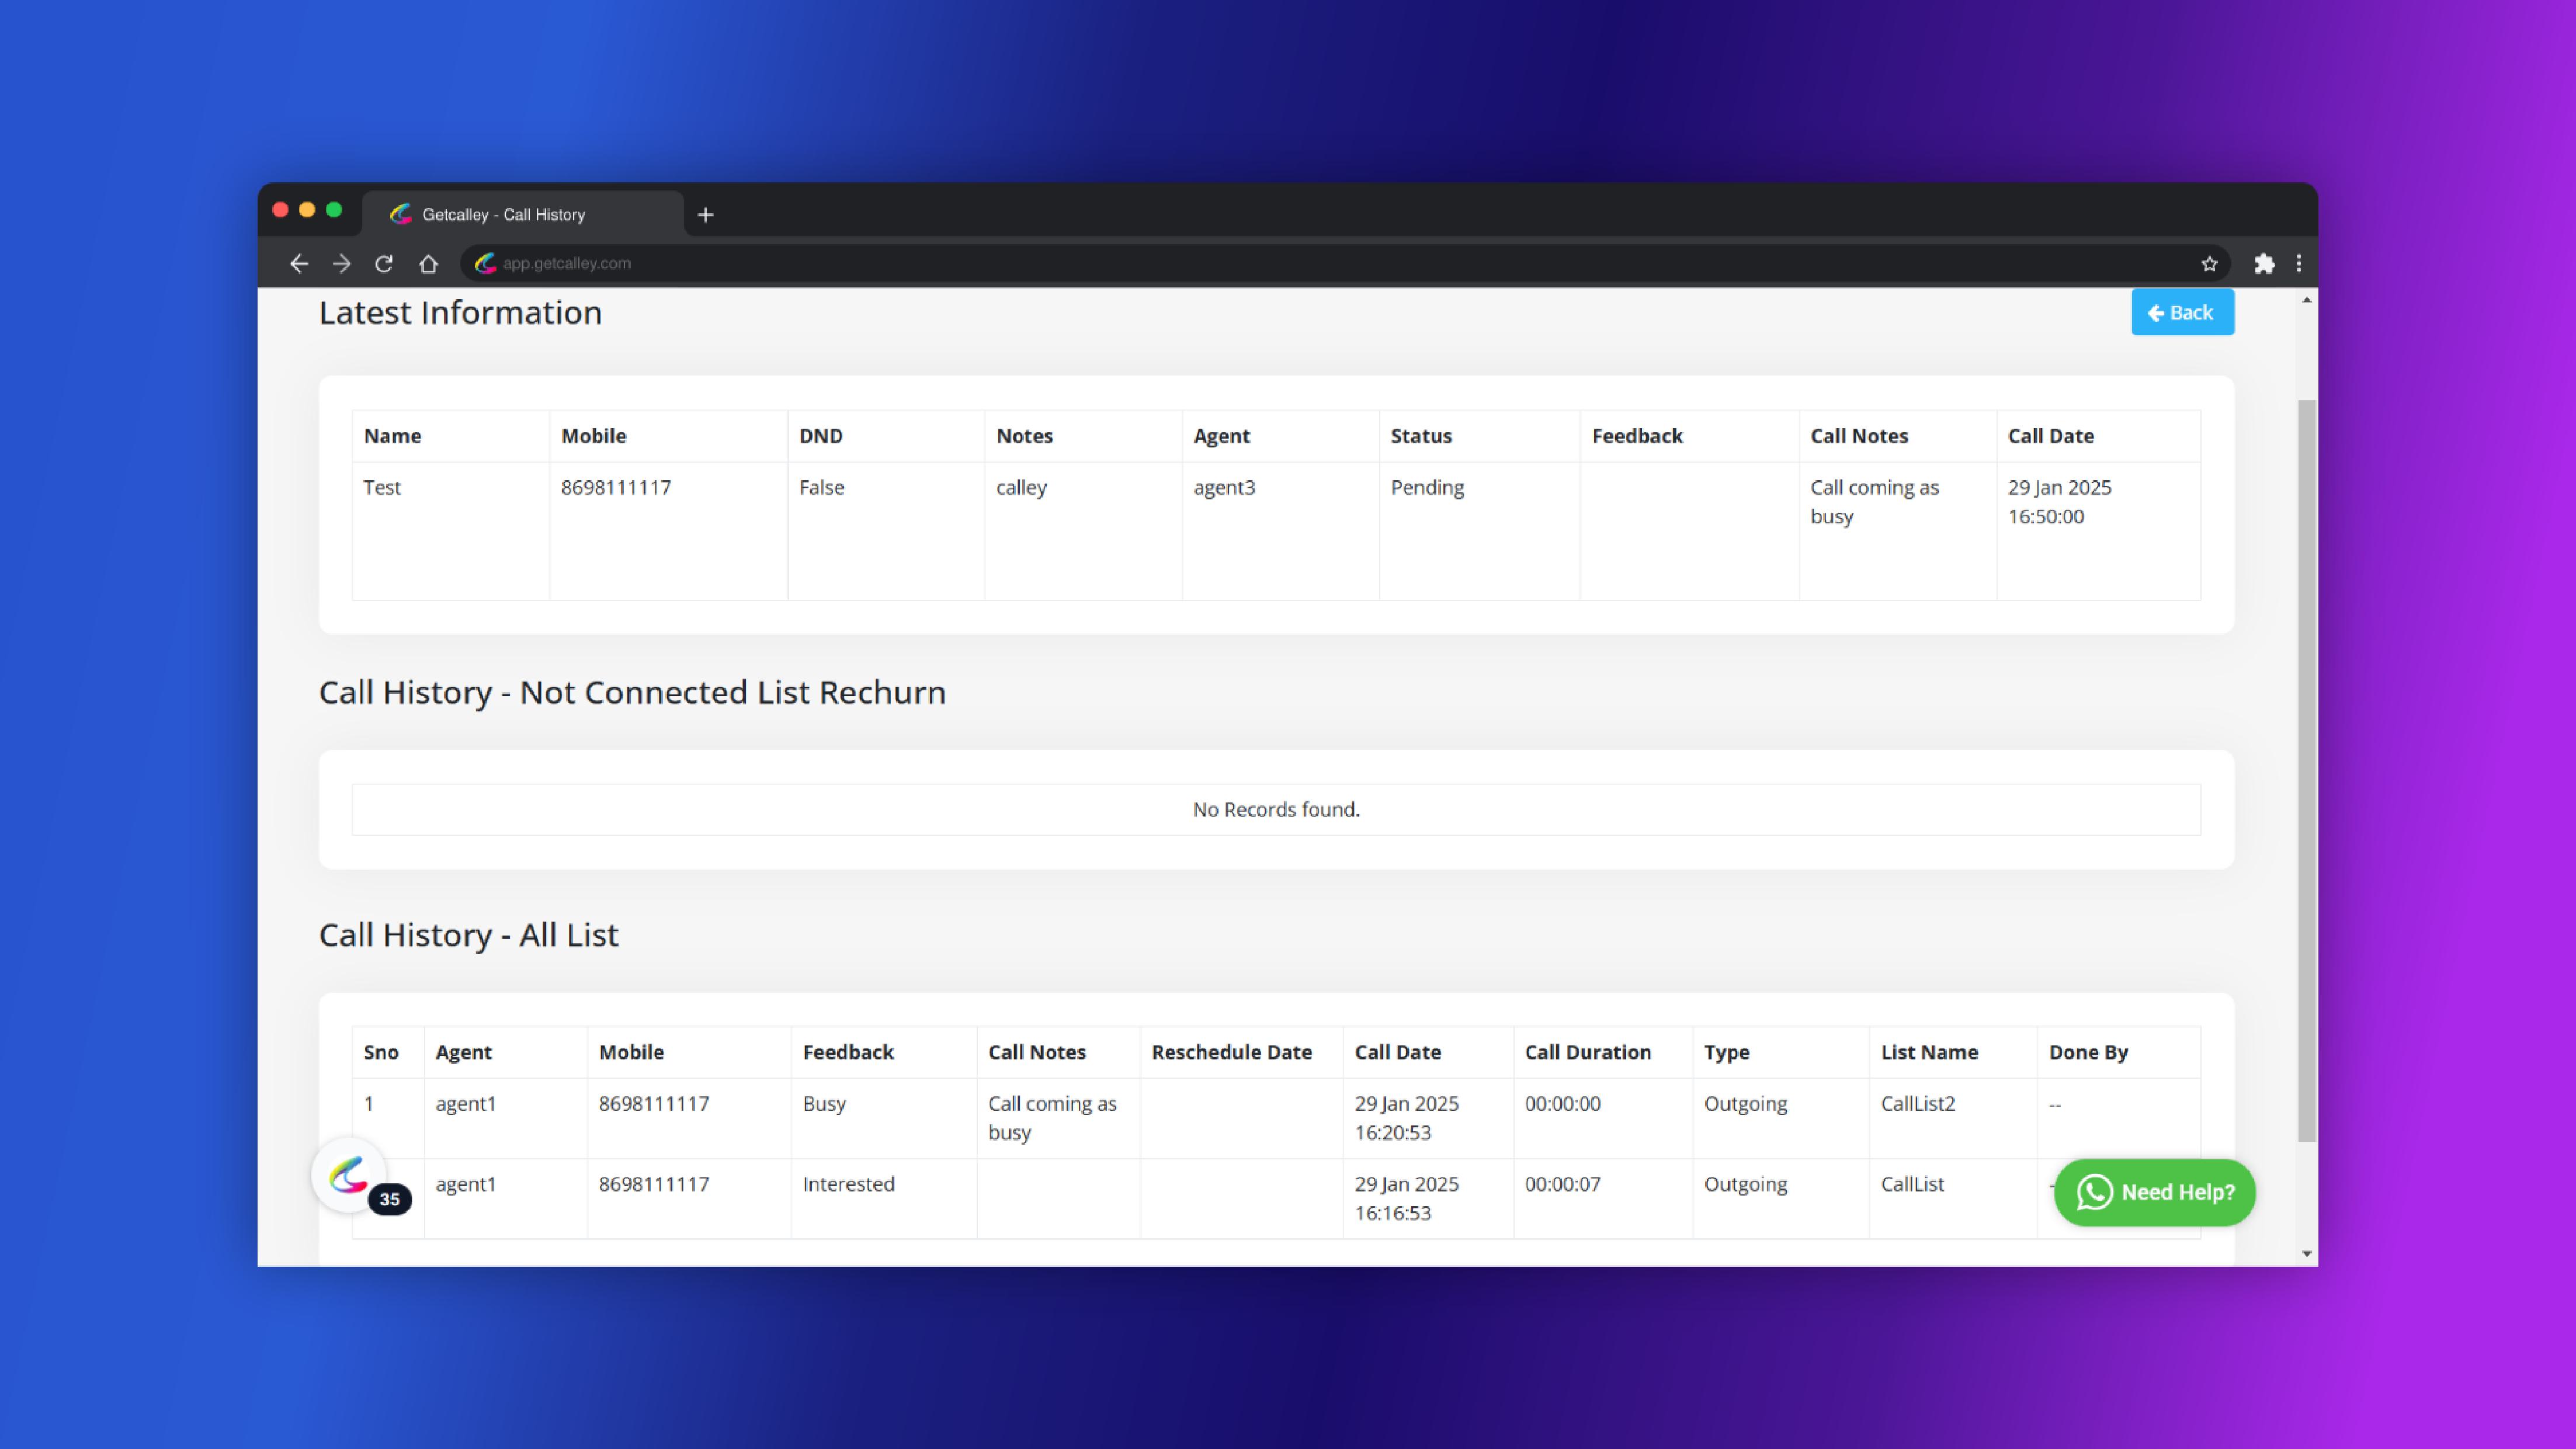Click the browser forward arrow
The height and width of the screenshot is (1449, 2576).
point(342,263)
